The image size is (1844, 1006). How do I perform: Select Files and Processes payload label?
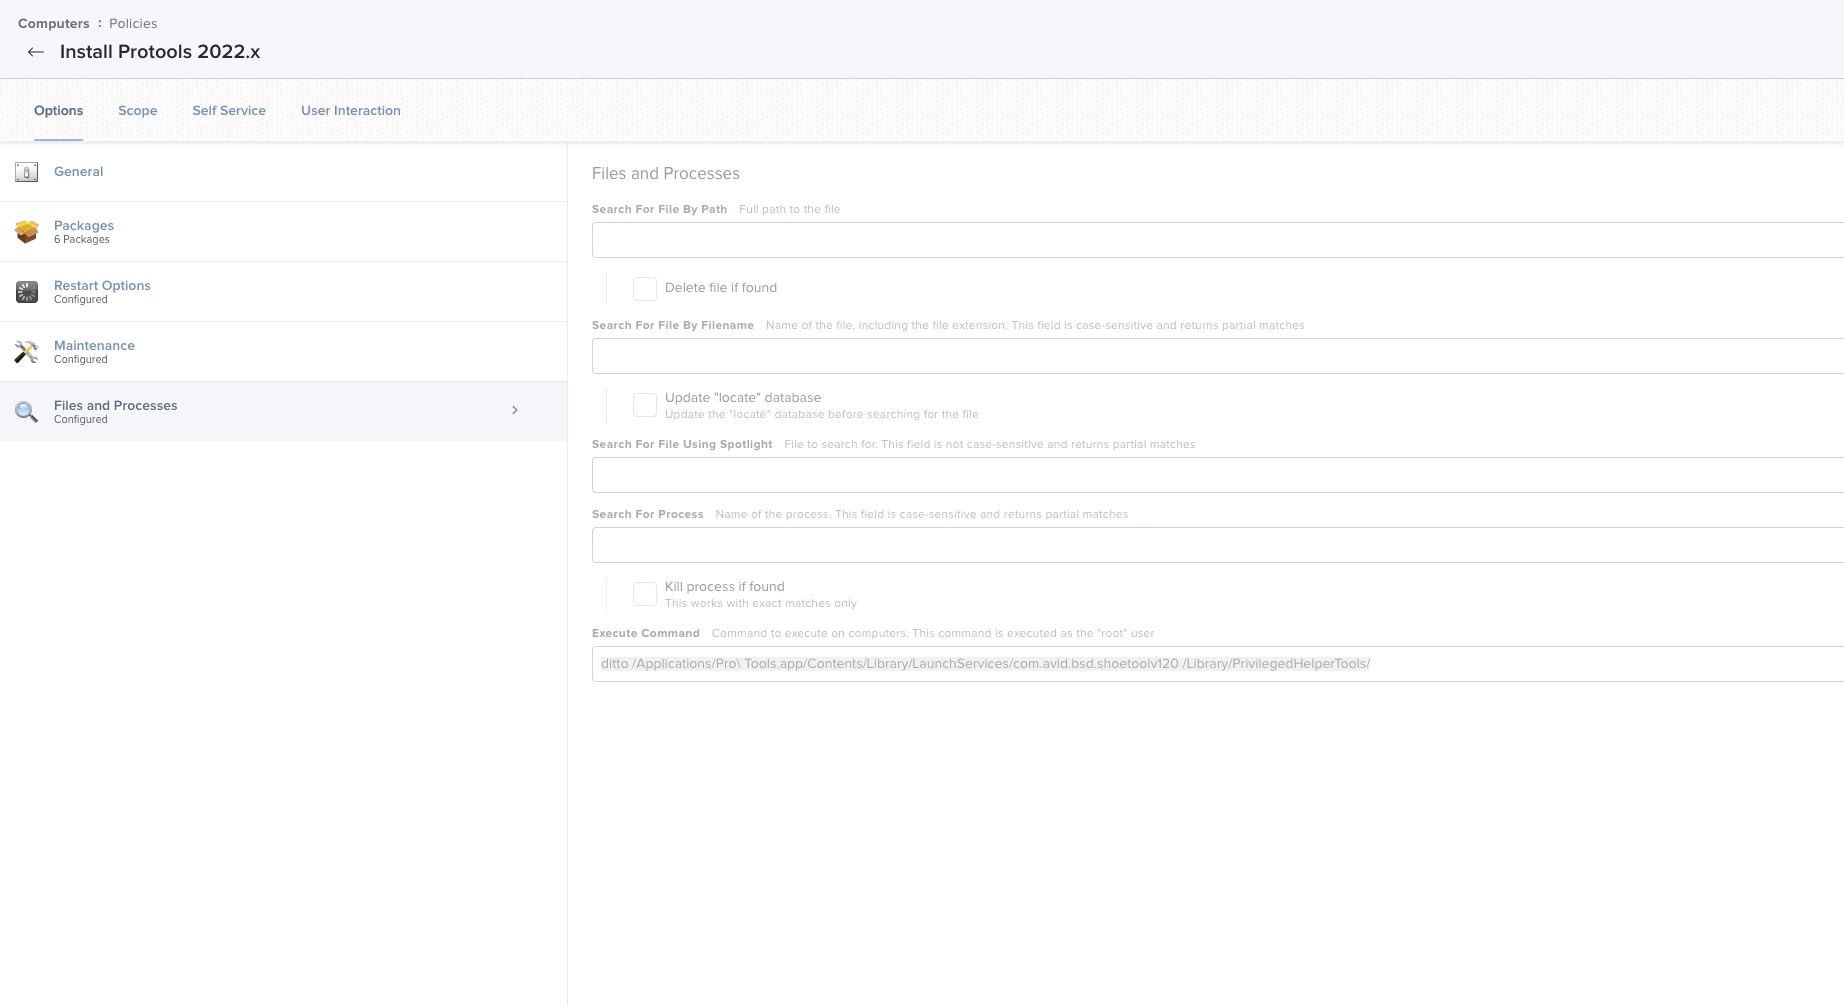[116, 405]
